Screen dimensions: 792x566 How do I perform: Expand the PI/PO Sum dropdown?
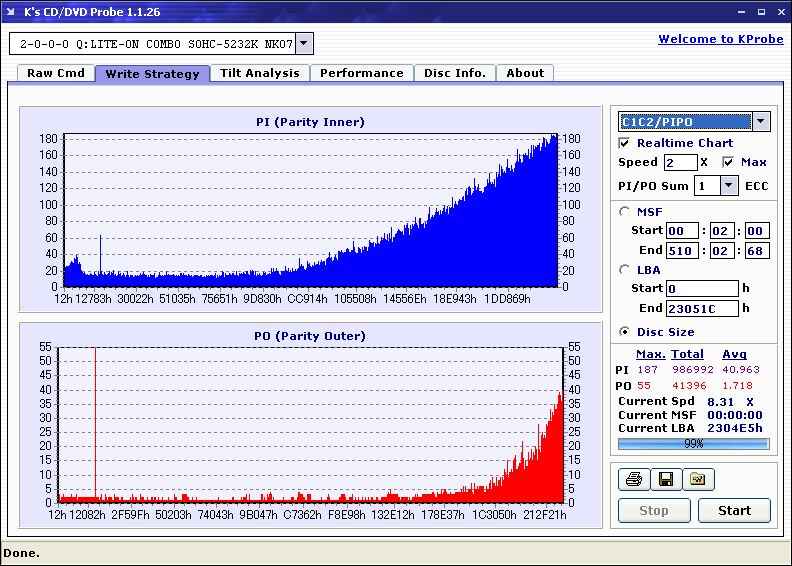click(x=728, y=186)
